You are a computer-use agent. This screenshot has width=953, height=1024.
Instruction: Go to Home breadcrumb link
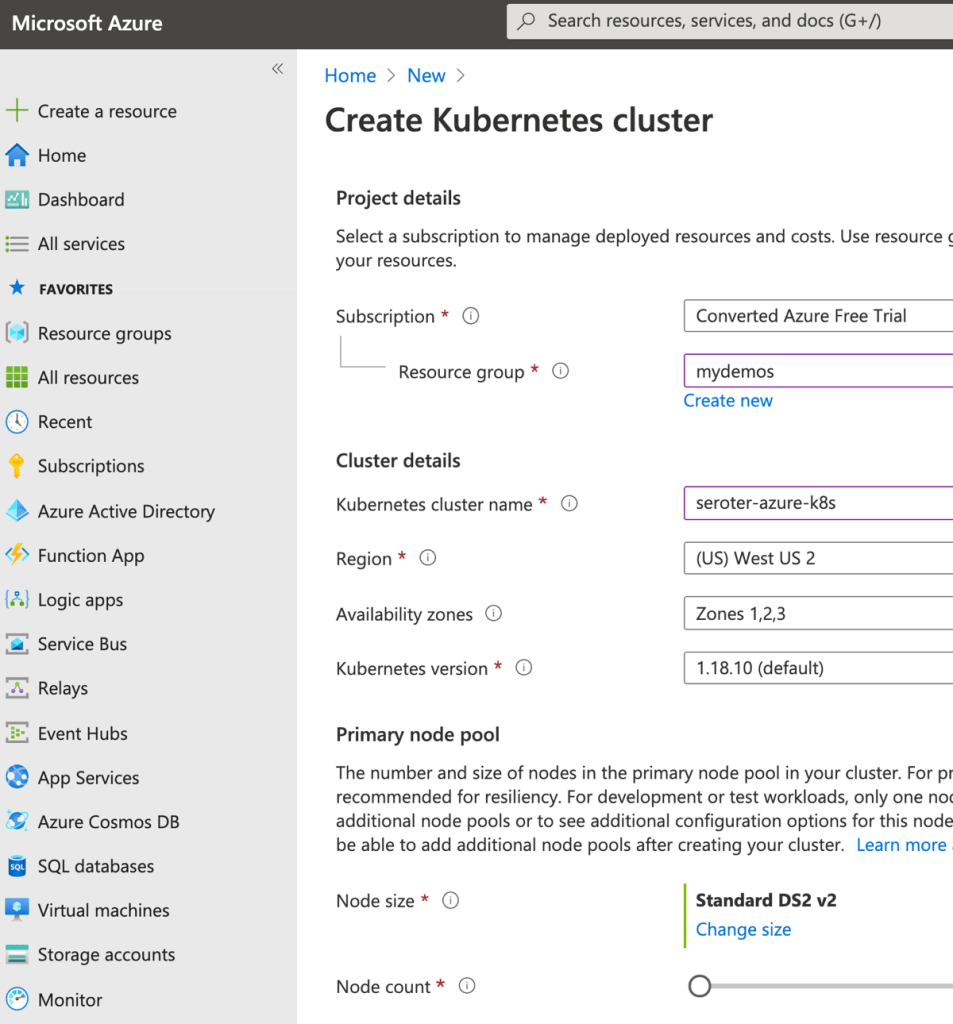(350, 76)
